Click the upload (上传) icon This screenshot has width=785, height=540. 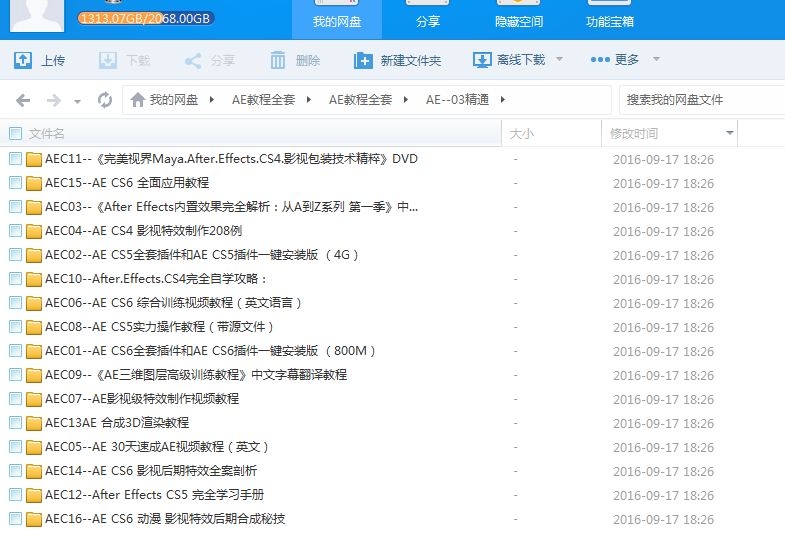click(x=23, y=61)
